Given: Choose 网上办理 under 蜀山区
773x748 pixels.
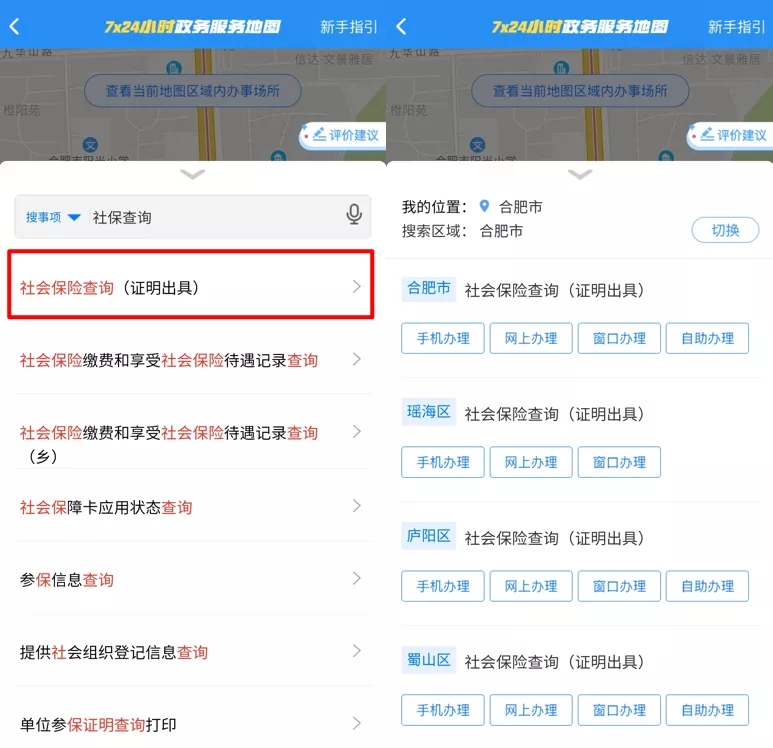Looking at the screenshot, I should 531,710.
